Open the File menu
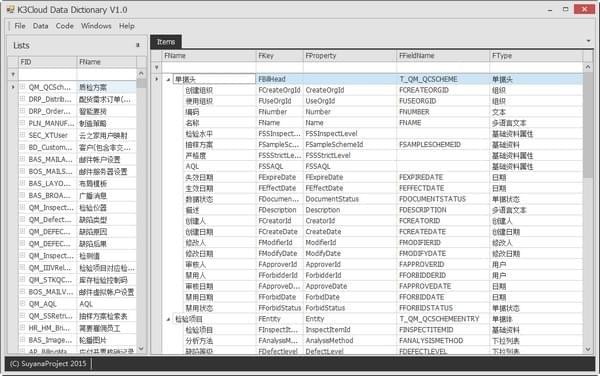600x376 pixels. pos(20,26)
